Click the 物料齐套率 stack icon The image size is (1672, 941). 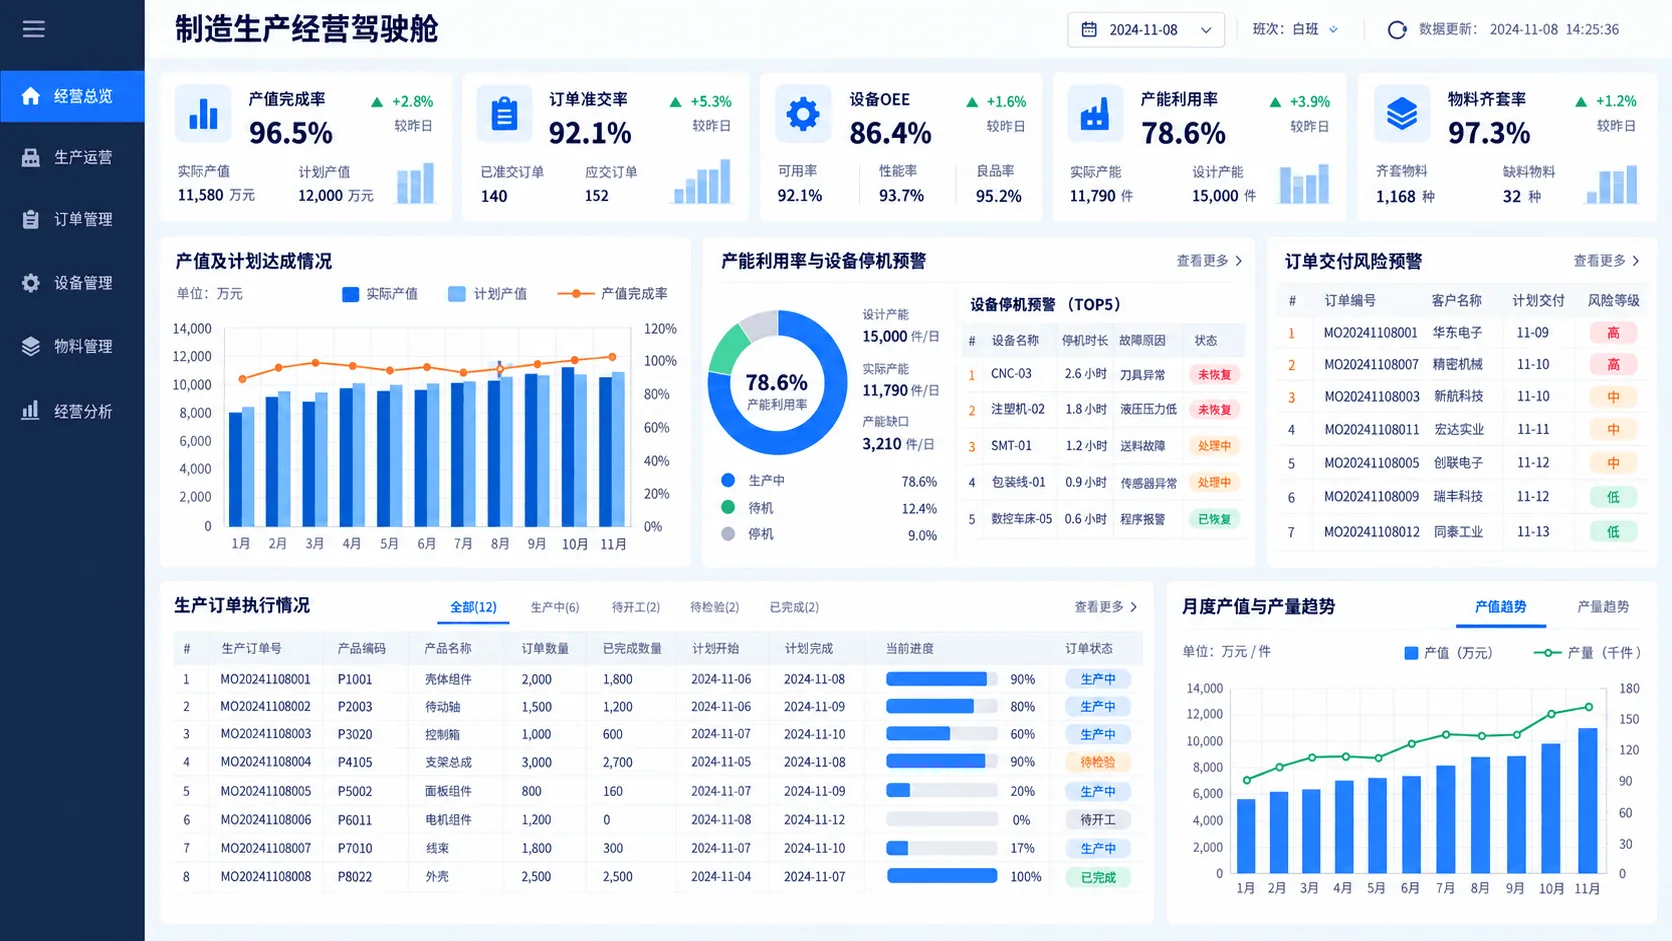click(x=1401, y=114)
